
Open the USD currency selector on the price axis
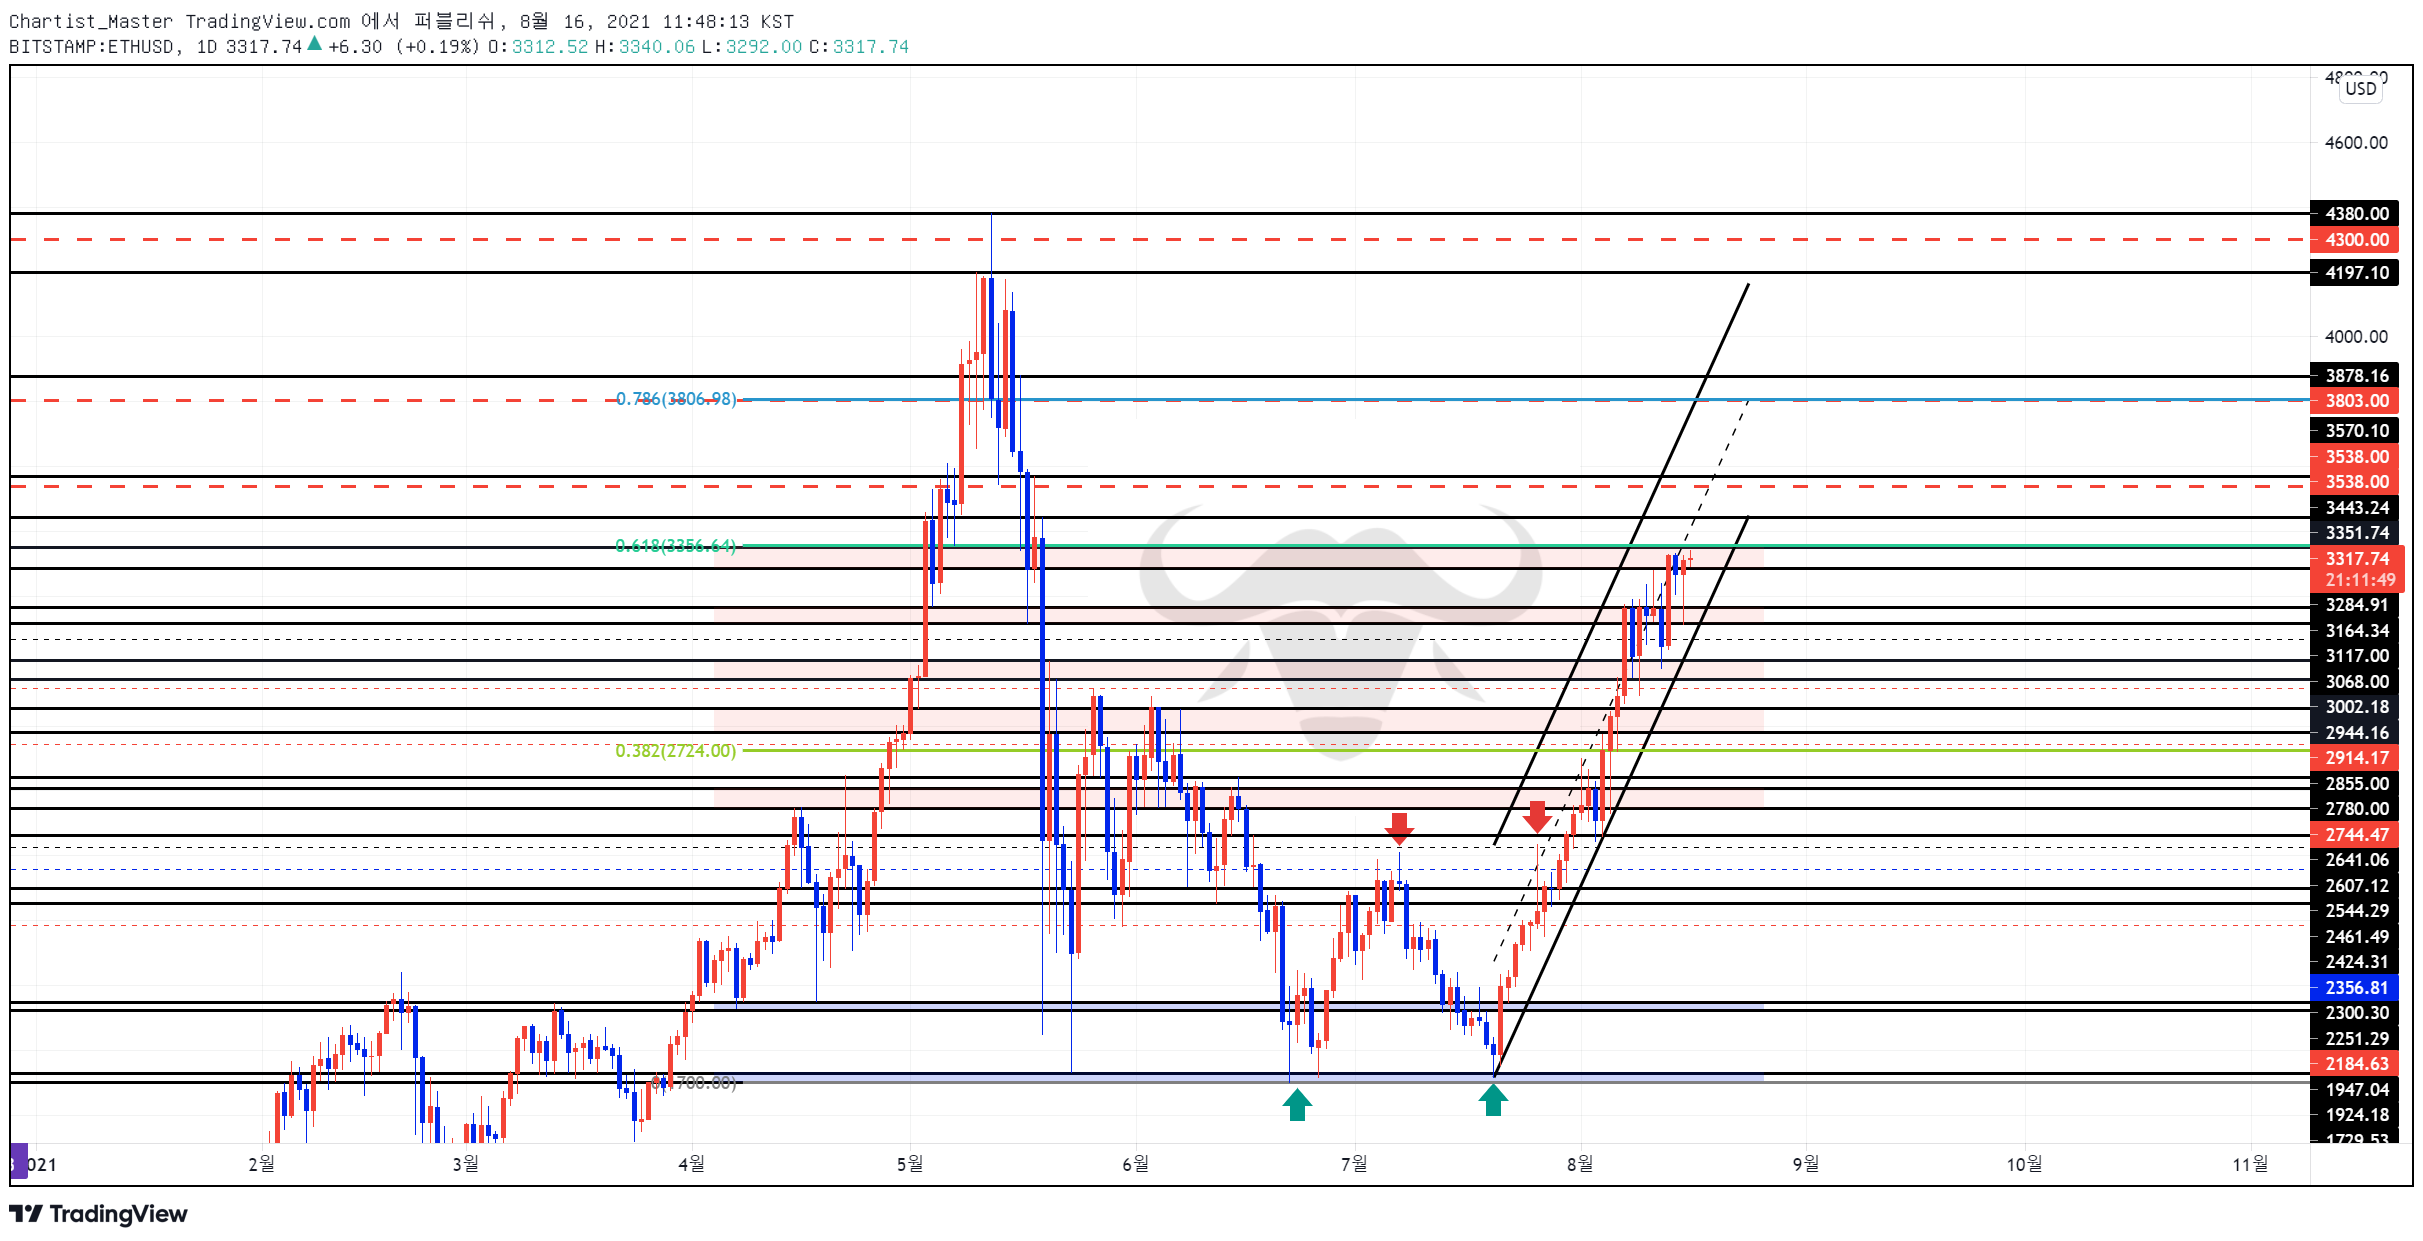[2361, 88]
